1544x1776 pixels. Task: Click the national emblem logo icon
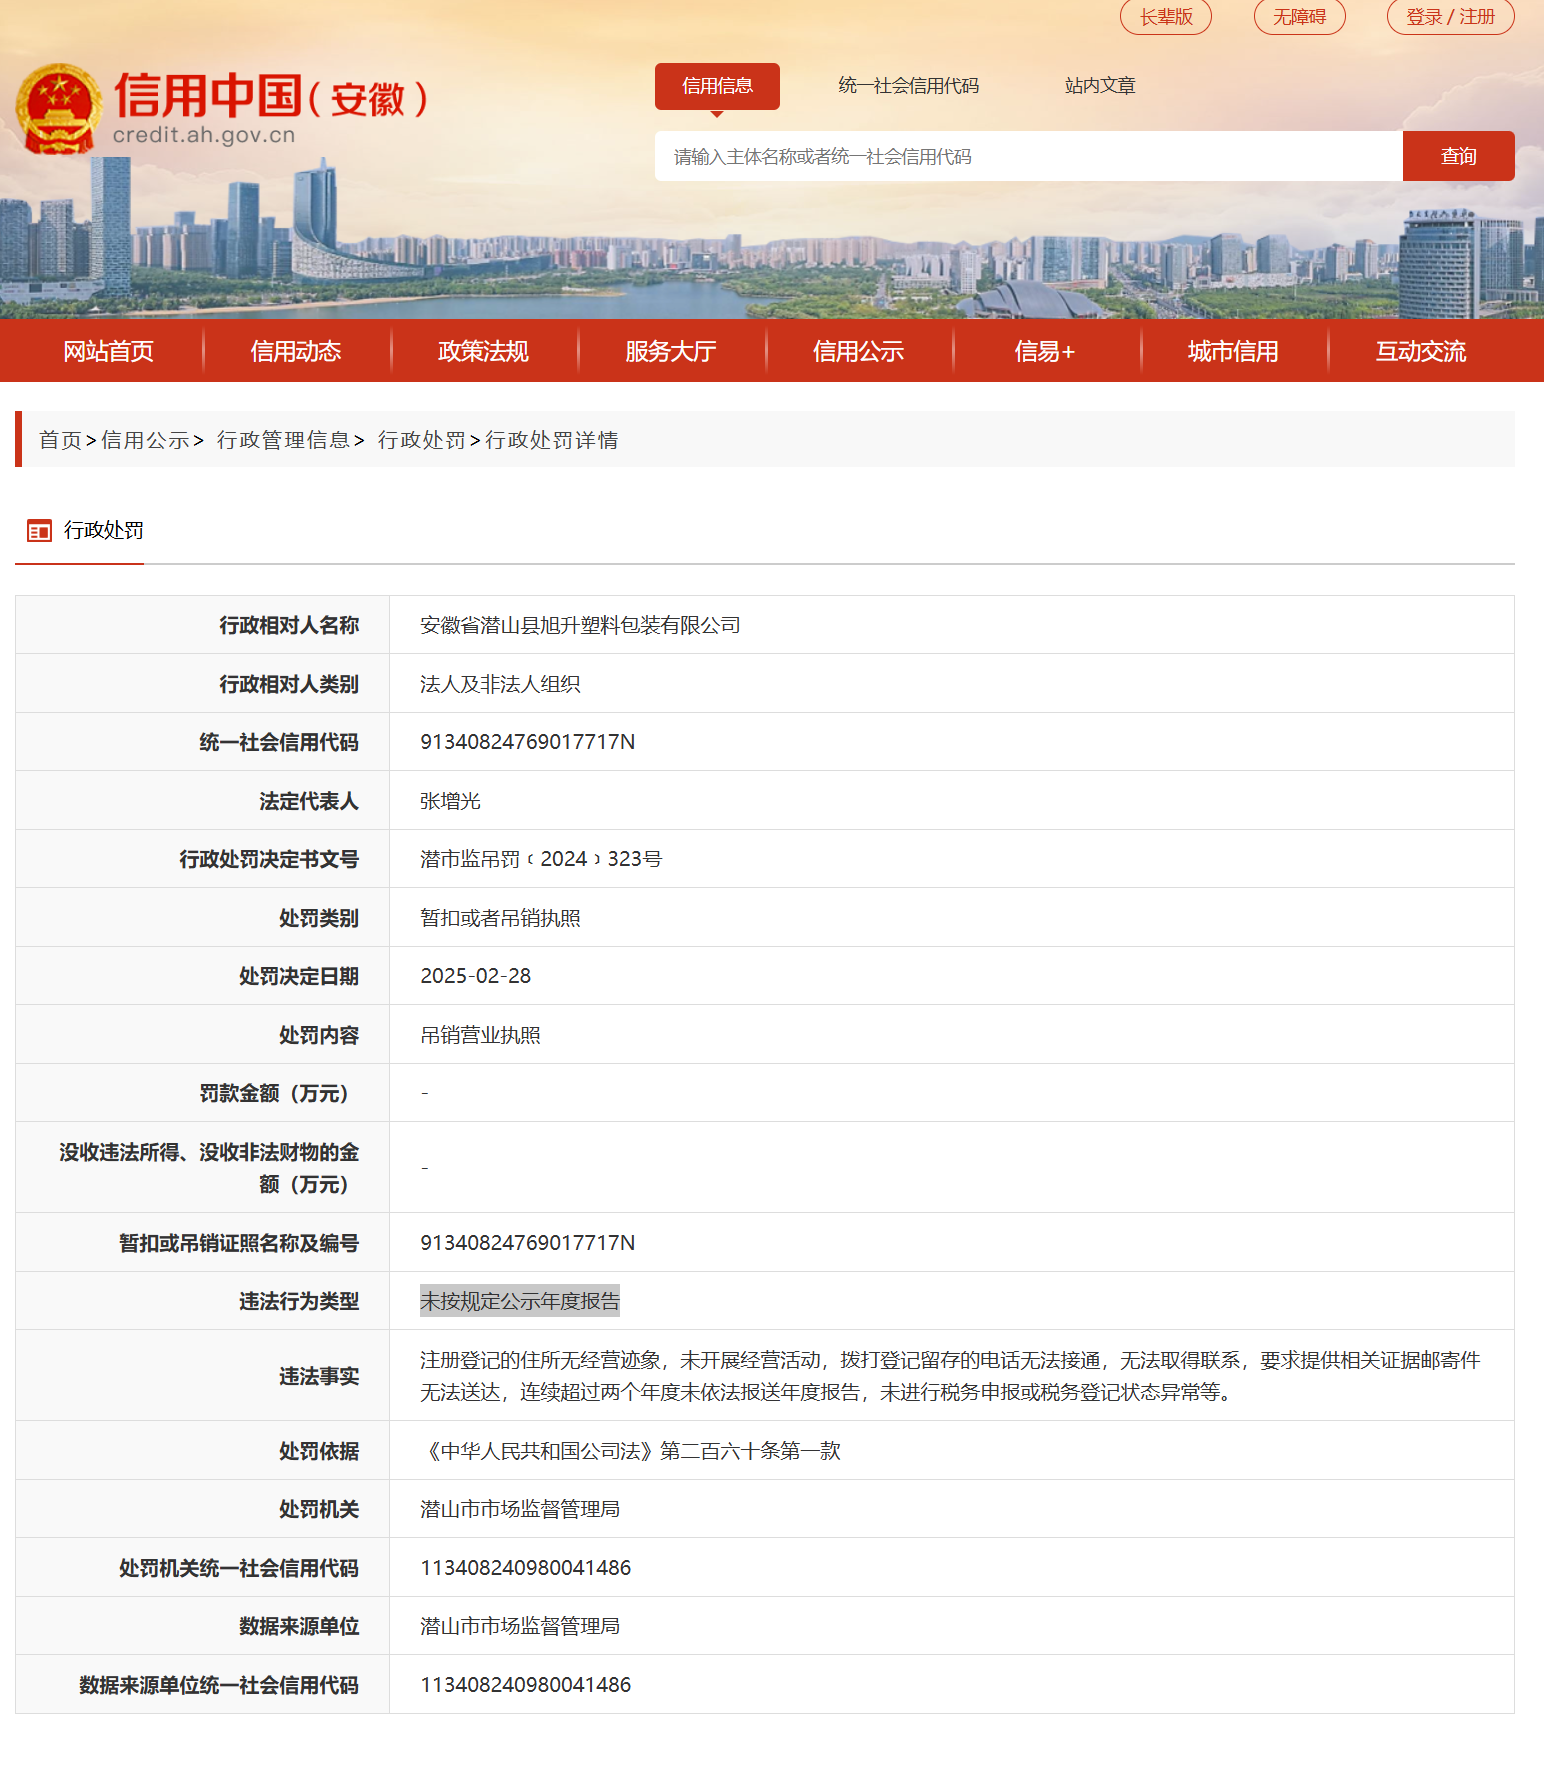(x=59, y=109)
